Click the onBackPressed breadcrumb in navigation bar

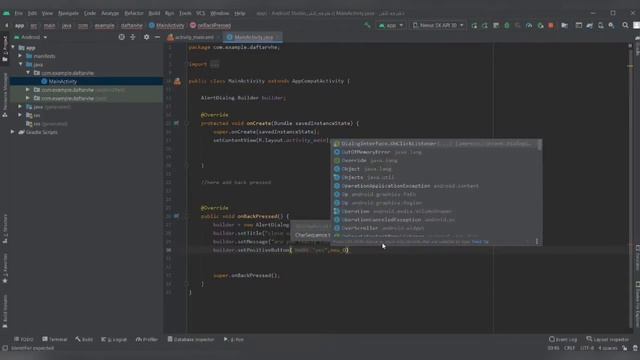click(x=211, y=25)
